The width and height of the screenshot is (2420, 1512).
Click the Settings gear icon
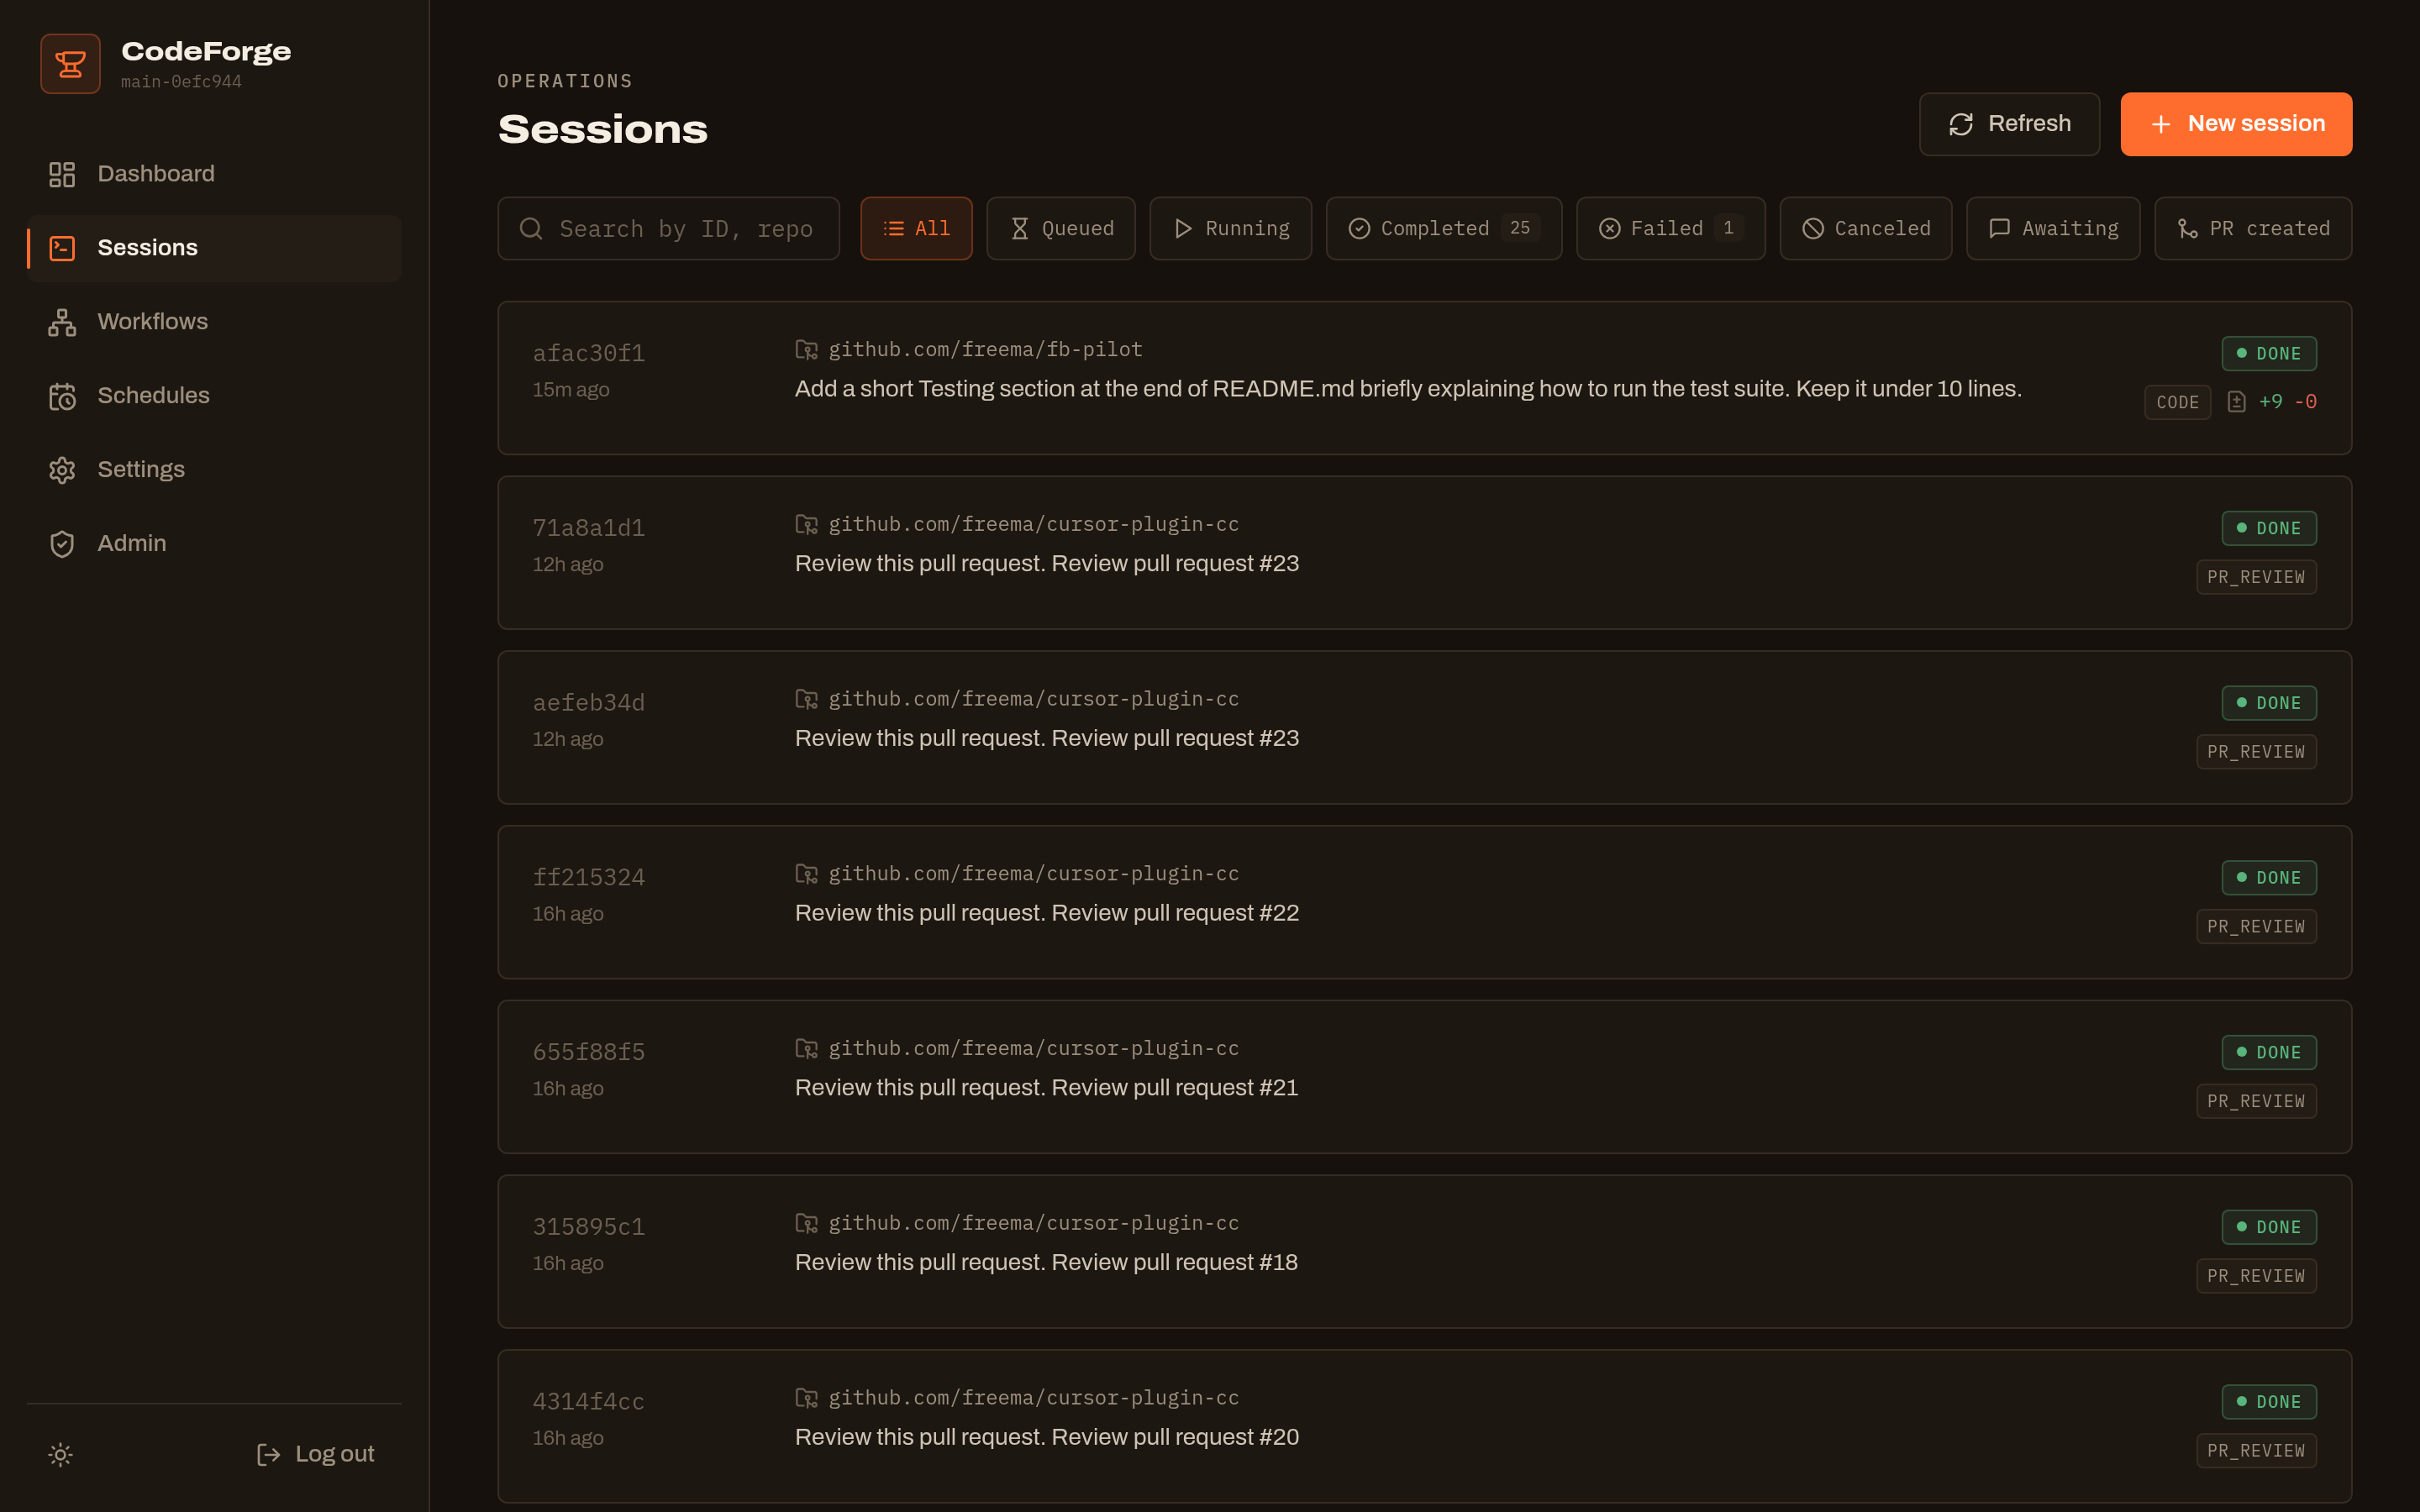(x=62, y=470)
